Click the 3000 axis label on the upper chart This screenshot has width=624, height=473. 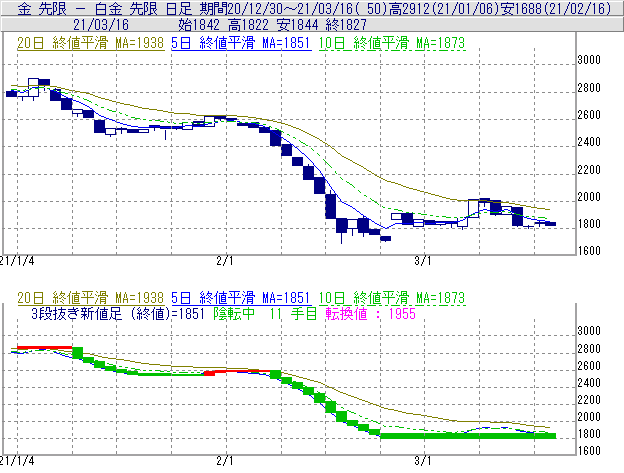[589, 60]
